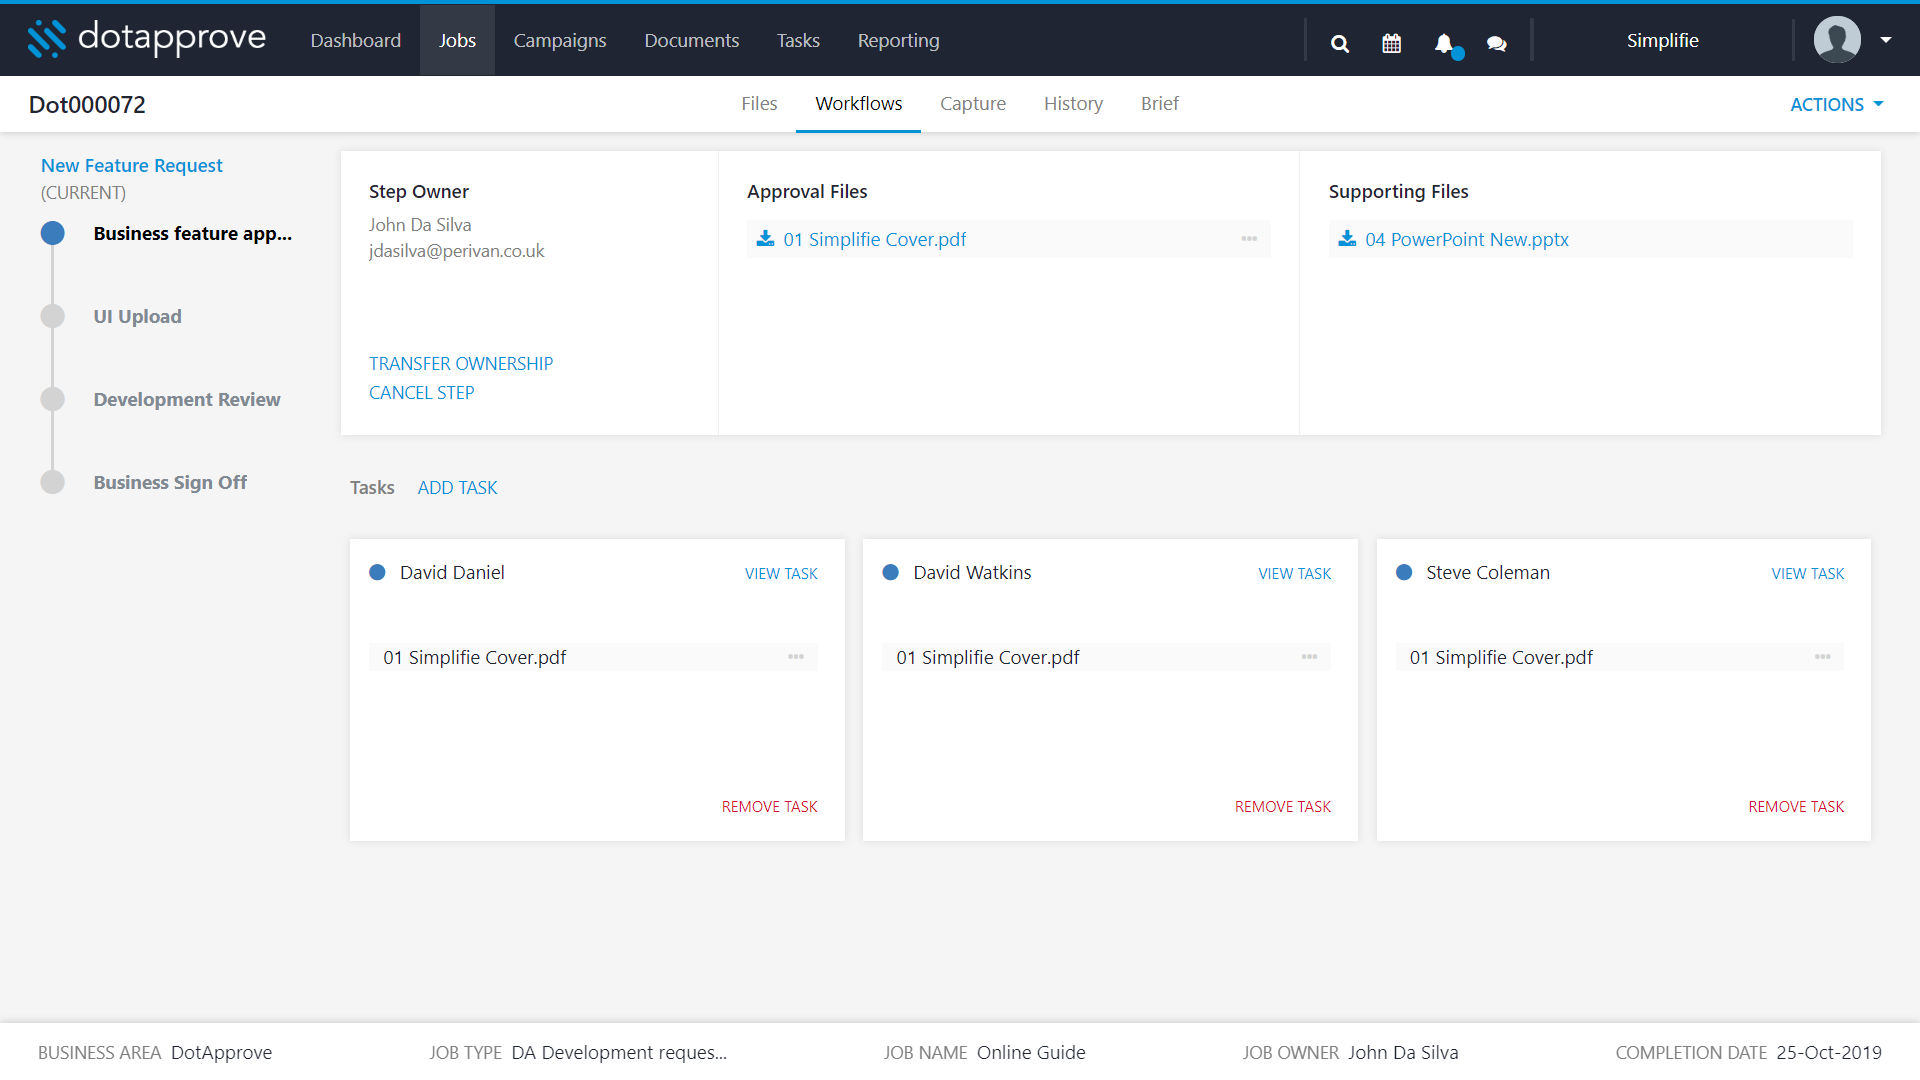Click the grey marker for Business Sign Off

(52, 483)
